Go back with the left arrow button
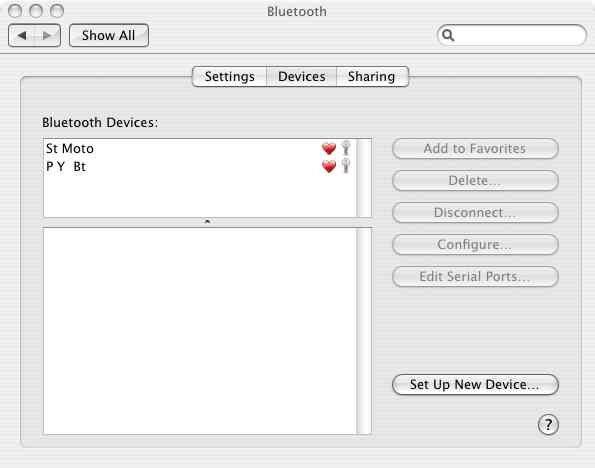595x468 pixels. point(22,35)
